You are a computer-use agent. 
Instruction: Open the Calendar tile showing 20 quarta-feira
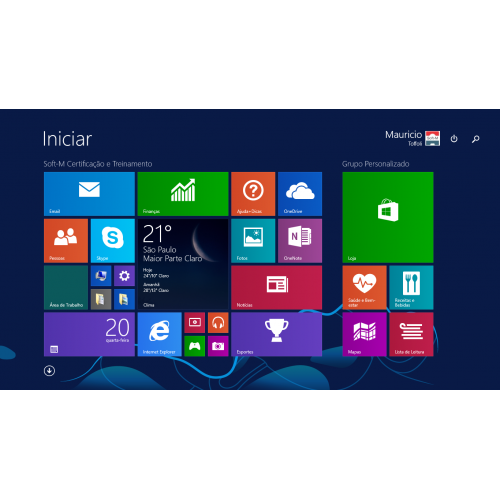(89, 334)
